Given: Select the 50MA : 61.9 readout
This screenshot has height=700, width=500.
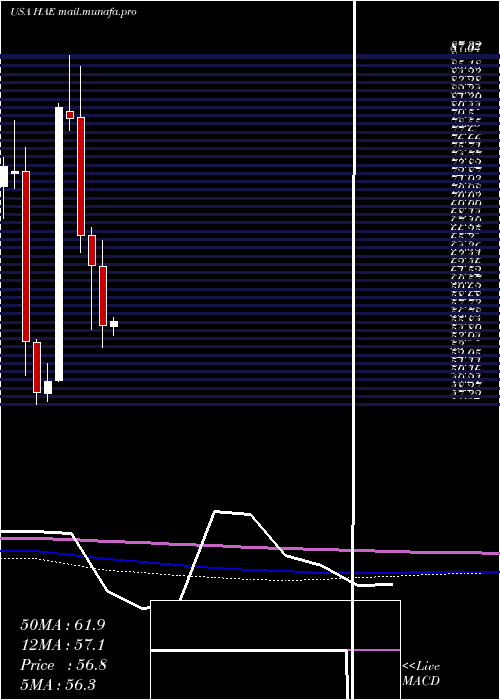Looking at the screenshot, I should pos(63,625).
